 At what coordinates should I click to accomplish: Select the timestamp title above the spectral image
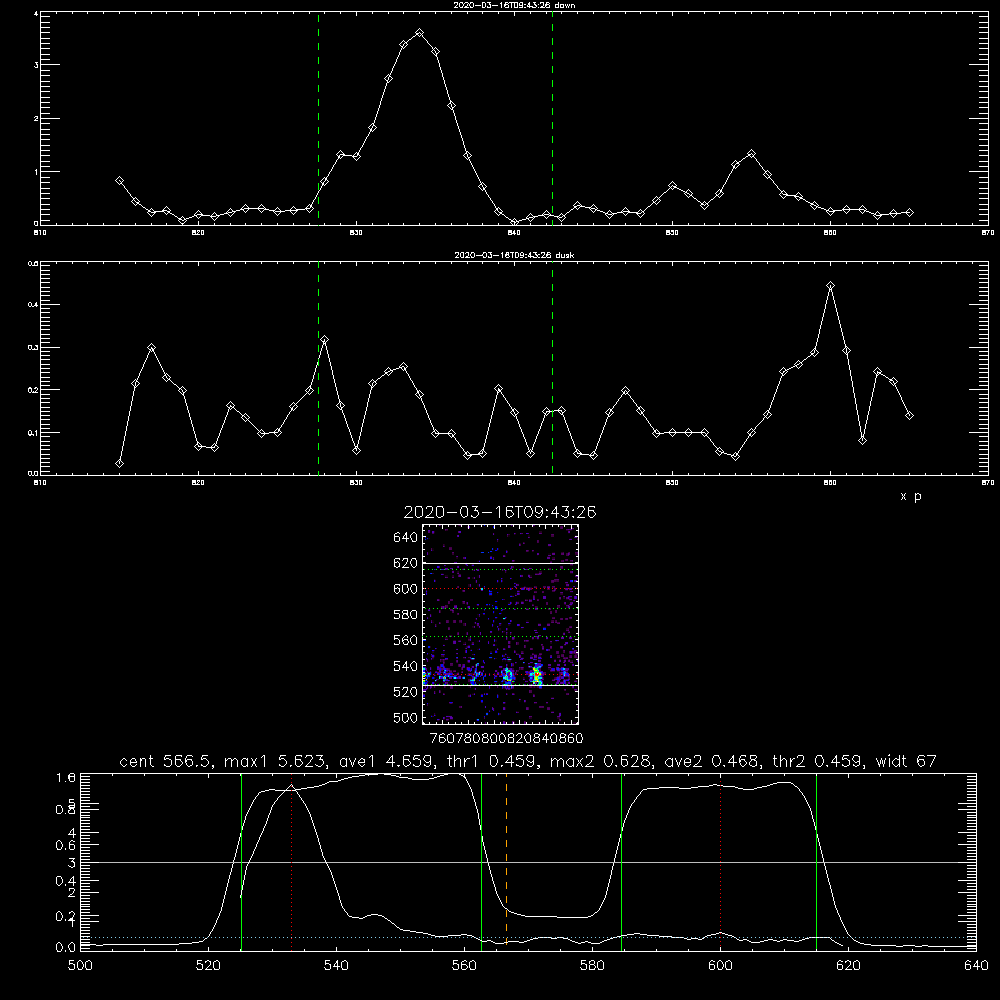[500, 513]
